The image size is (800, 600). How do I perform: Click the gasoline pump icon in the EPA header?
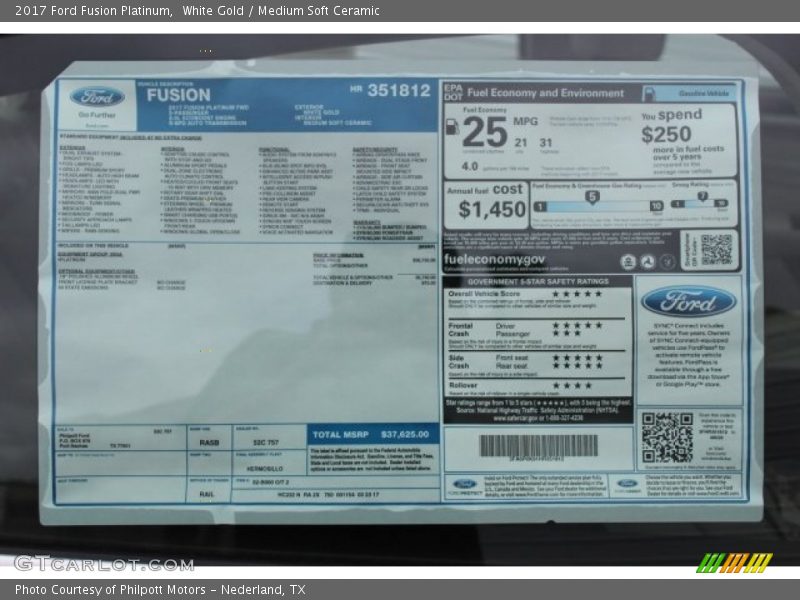[649, 93]
